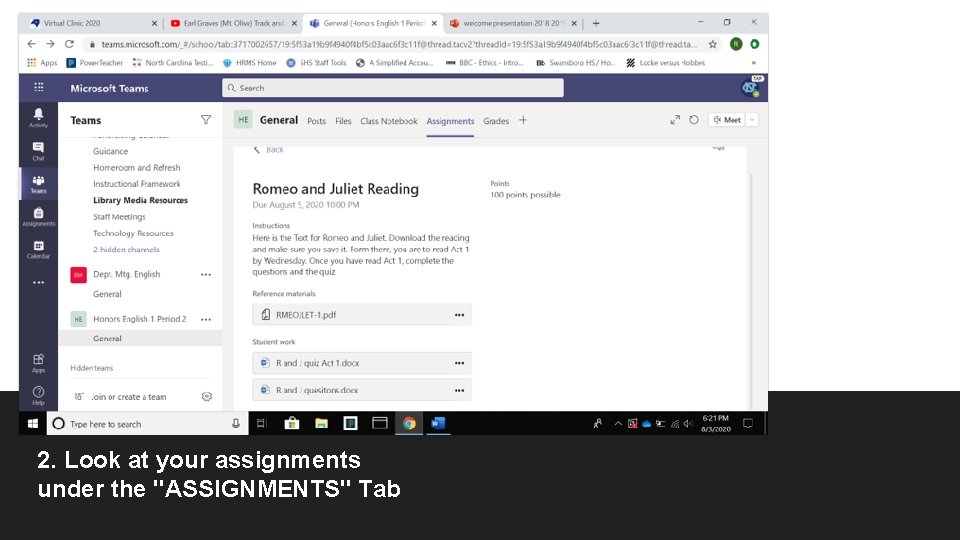Viewport: 960px width, 540px height.
Task: Bookmark this page with star icon
Action: click(x=713, y=44)
